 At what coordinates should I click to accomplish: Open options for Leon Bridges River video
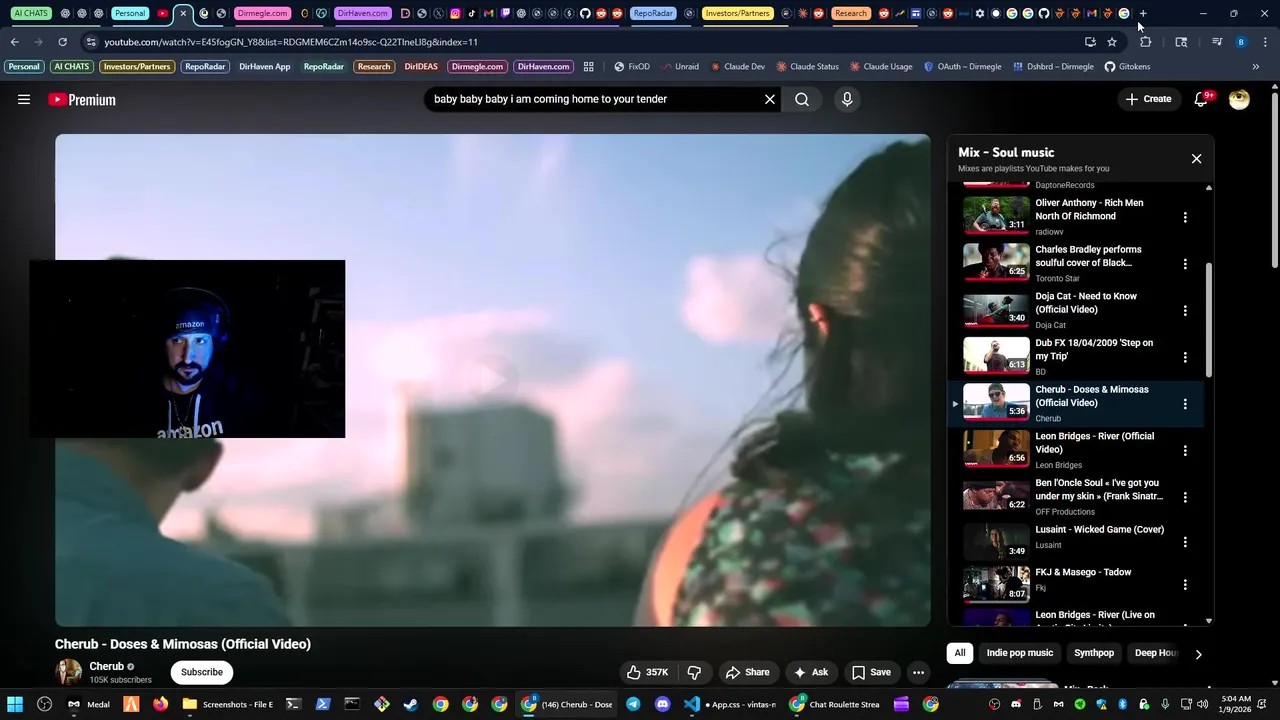coord(1185,451)
